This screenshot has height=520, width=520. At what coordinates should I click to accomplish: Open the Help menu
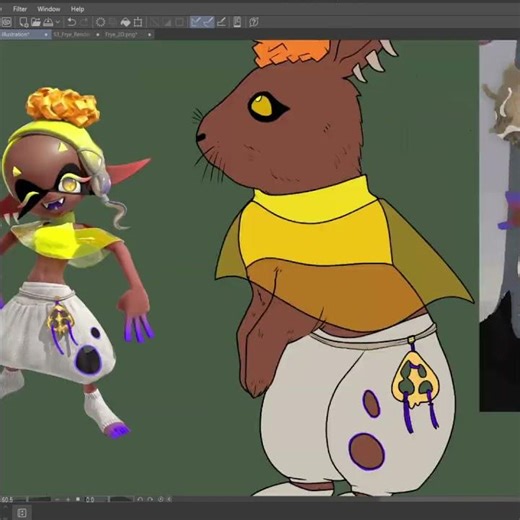point(77,9)
